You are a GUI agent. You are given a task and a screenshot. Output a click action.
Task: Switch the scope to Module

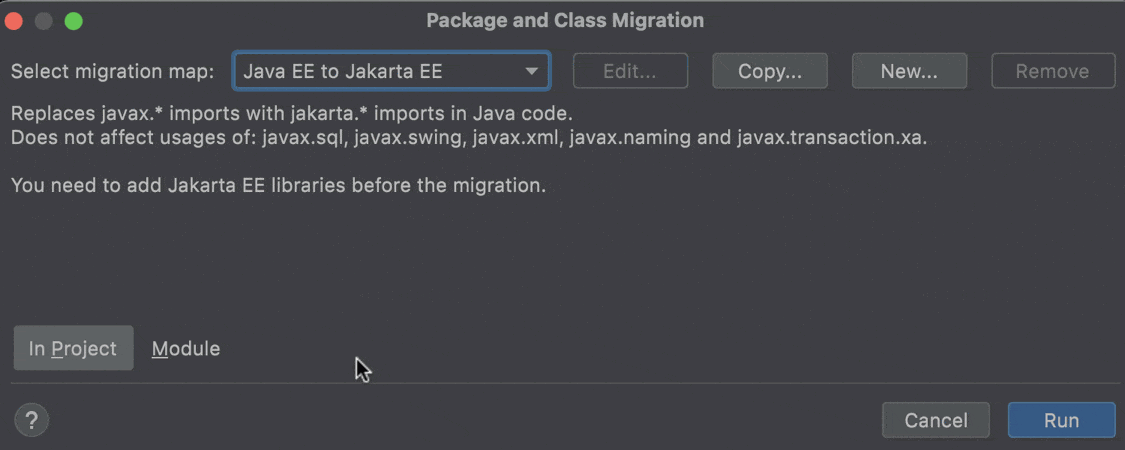click(186, 349)
